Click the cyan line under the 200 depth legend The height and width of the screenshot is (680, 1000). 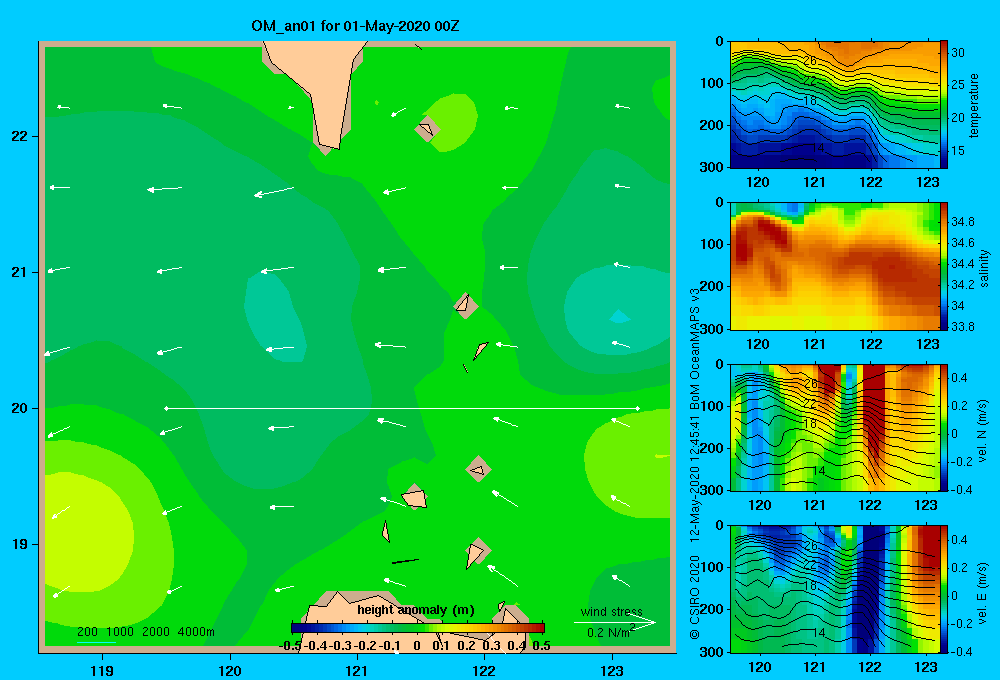pyautogui.click(x=96, y=641)
